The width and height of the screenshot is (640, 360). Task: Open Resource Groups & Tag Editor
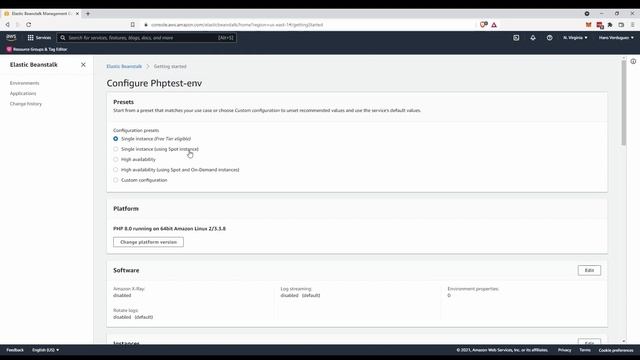pos(37,49)
